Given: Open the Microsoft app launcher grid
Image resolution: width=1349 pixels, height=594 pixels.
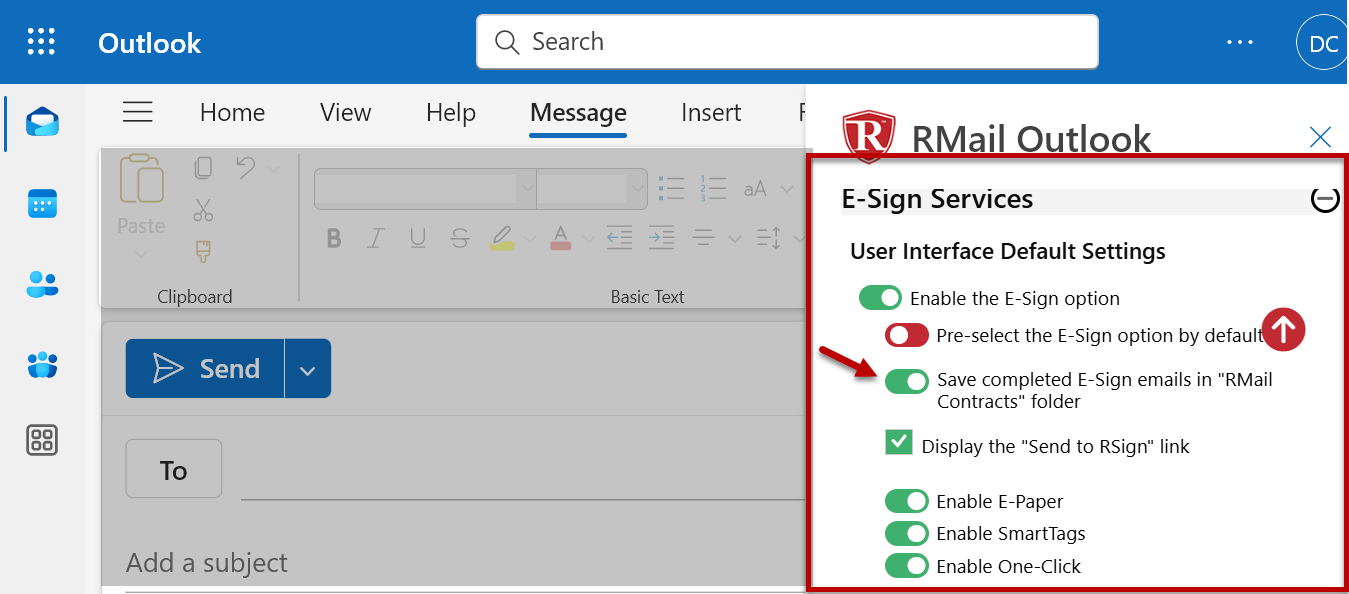Looking at the screenshot, I should (x=41, y=42).
